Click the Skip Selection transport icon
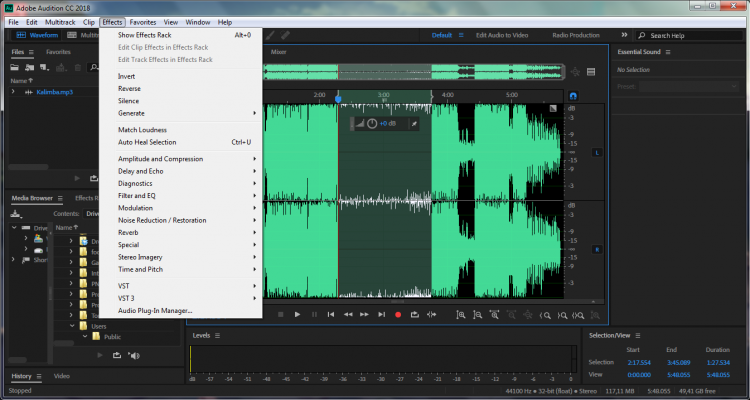 (431, 314)
